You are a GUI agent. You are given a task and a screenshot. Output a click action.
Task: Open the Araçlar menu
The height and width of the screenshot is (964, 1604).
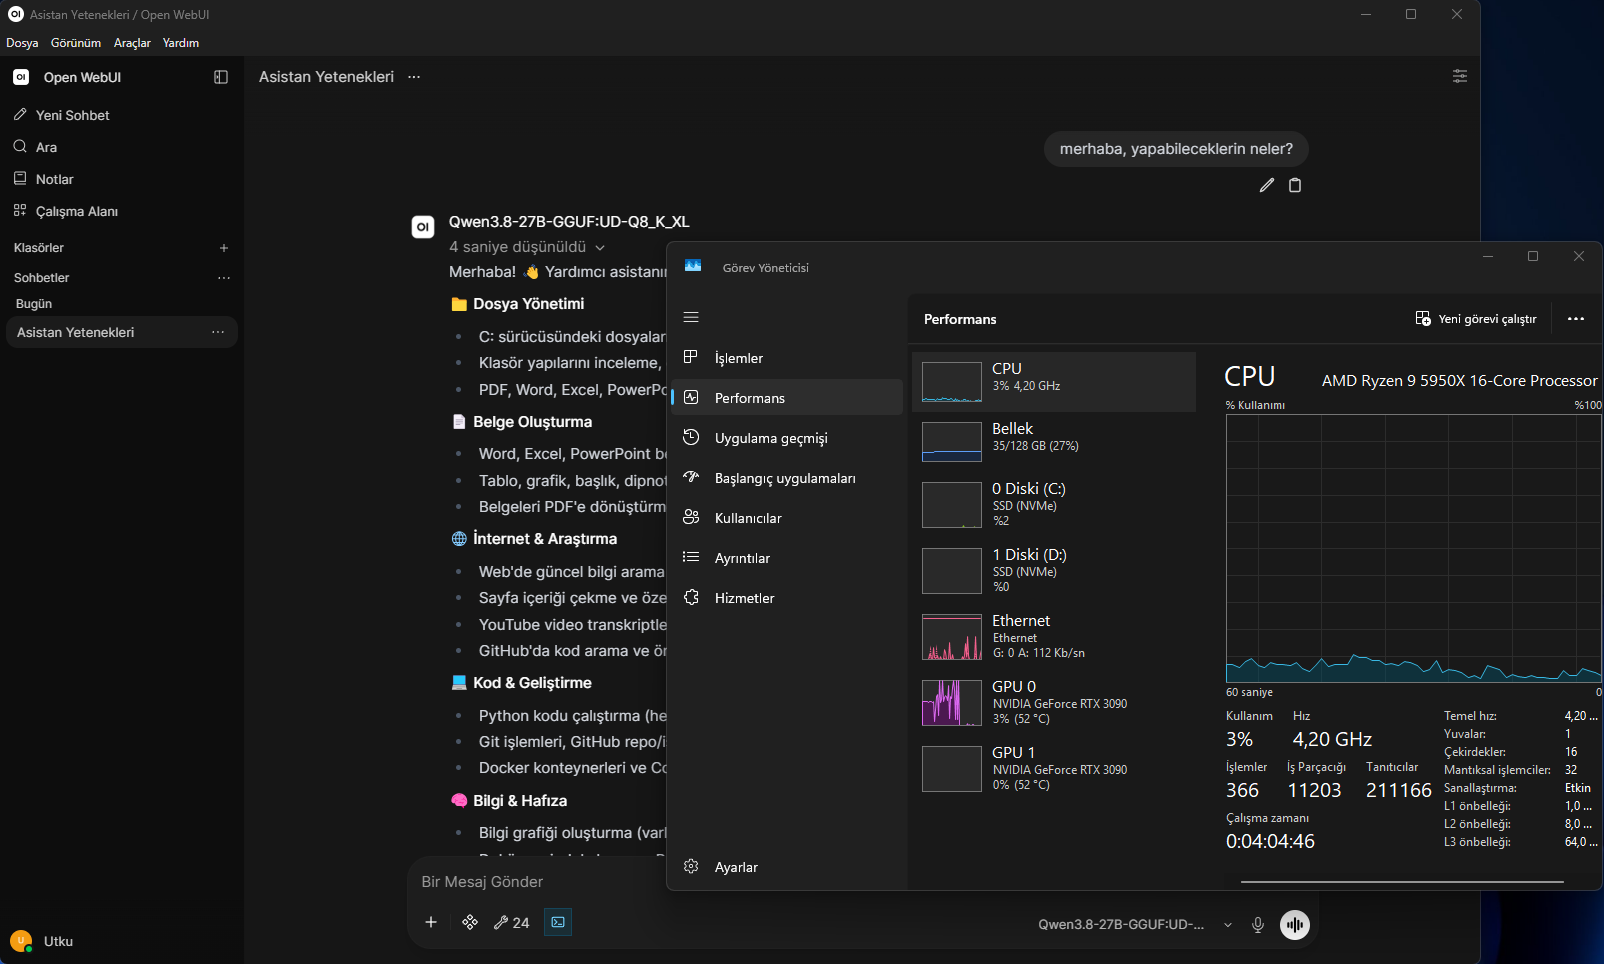pos(132,43)
